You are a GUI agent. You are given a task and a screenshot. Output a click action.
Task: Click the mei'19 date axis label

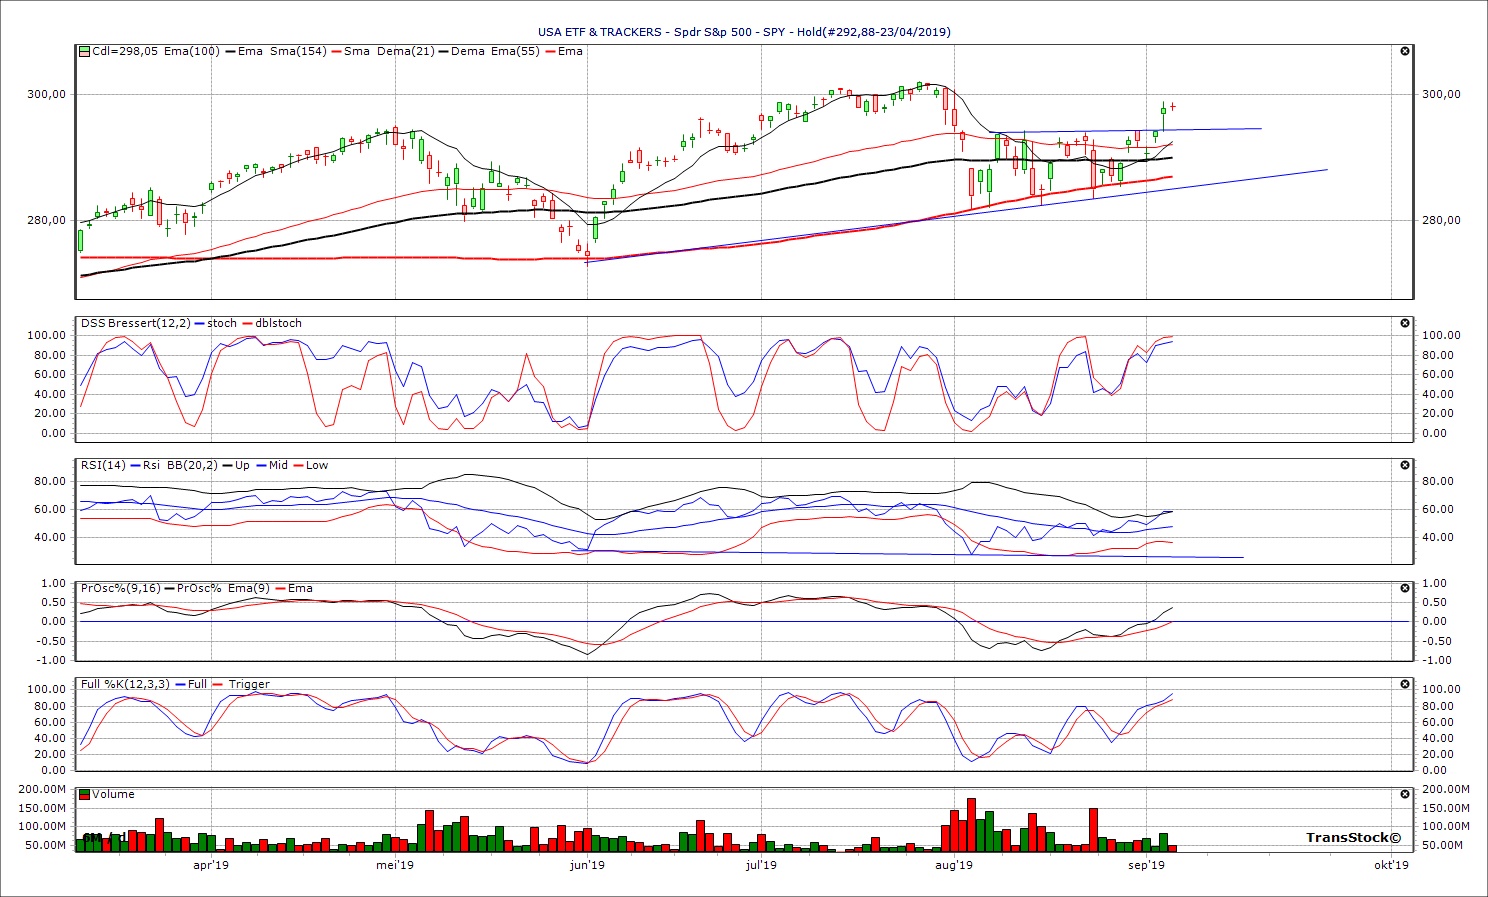[395, 865]
